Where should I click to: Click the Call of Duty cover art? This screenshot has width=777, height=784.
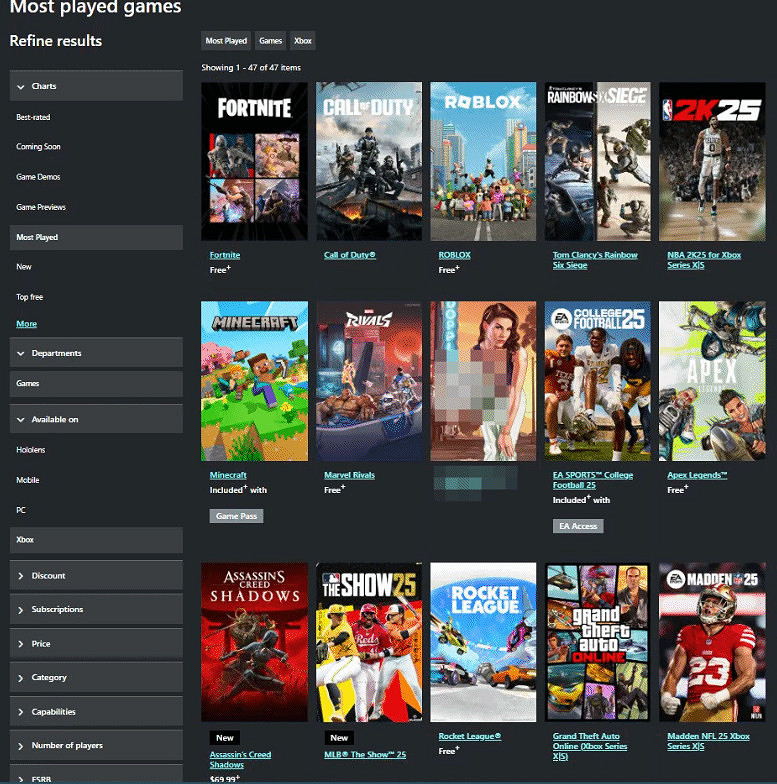point(368,161)
